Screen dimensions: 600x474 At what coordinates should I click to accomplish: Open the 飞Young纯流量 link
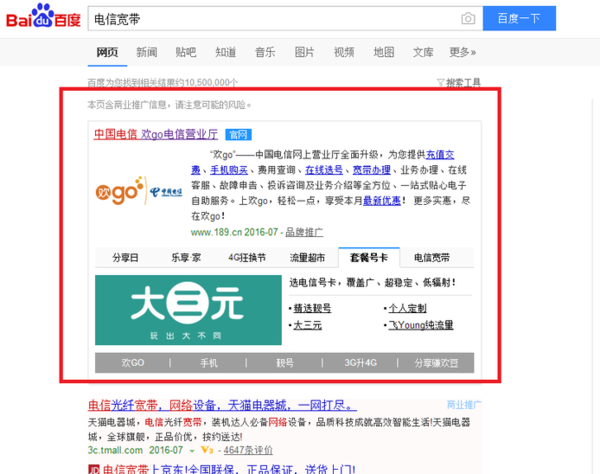coord(421,325)
